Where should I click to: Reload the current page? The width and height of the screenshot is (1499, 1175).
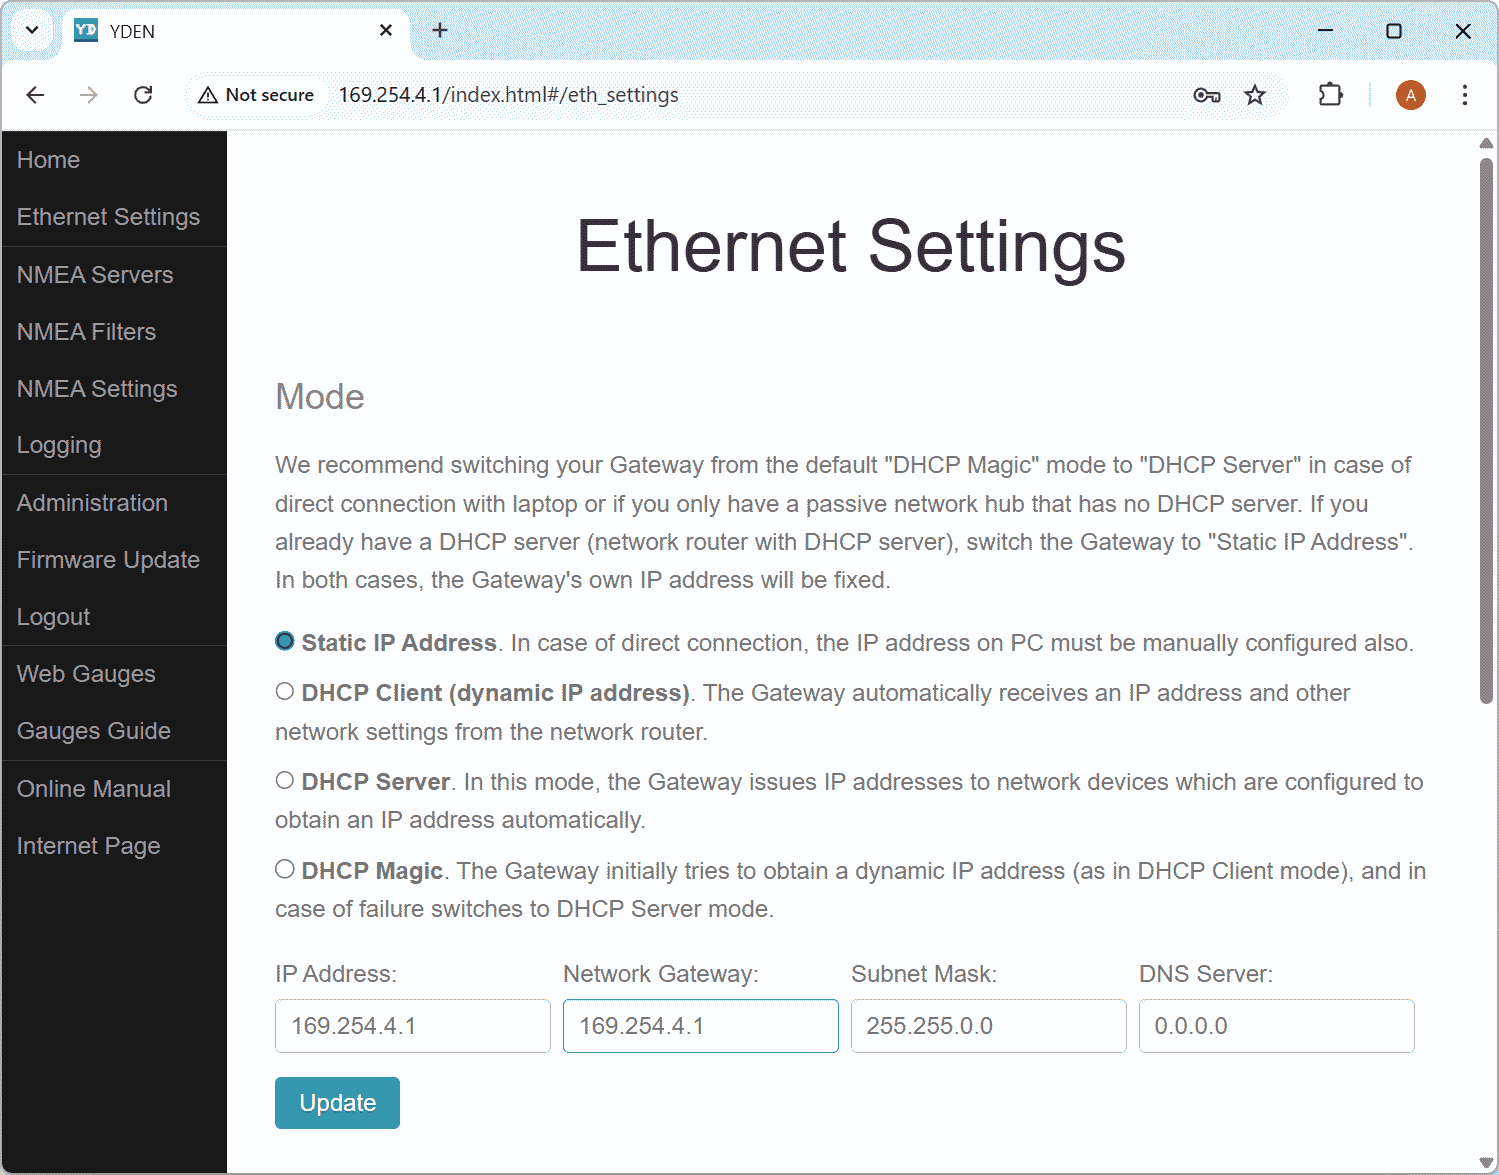(x=143, y=94)
